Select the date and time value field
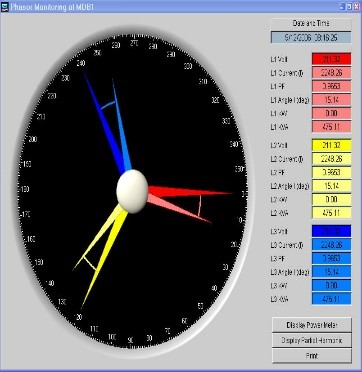Image resolution: width=362 pixels, height=372 pixels. [x=311, y=37]
